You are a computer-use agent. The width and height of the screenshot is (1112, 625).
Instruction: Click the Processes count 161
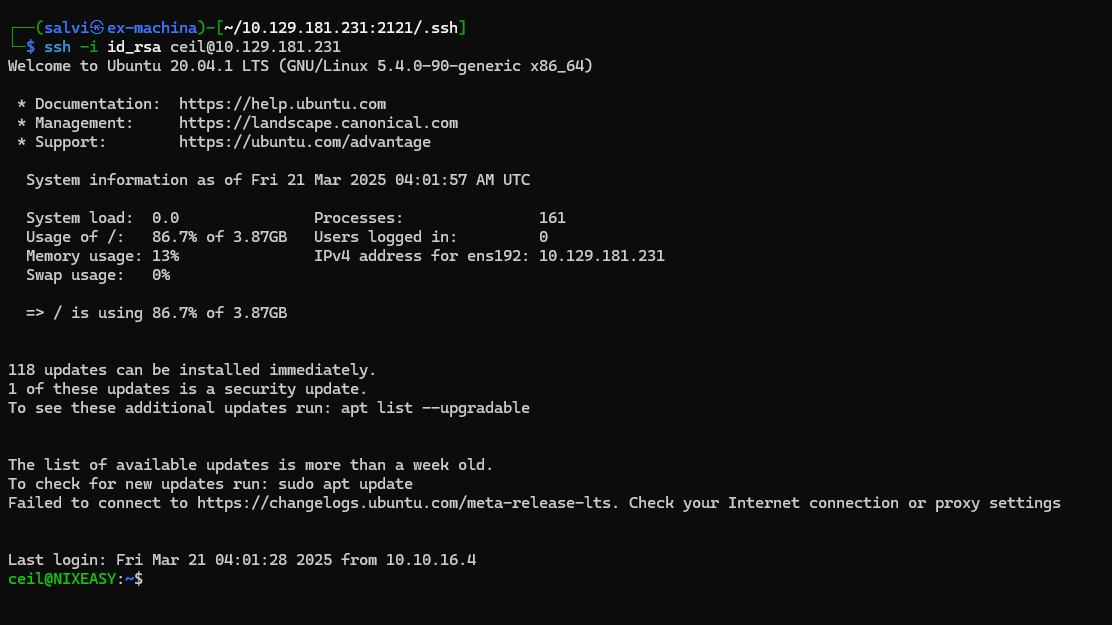tap(552, 218)
